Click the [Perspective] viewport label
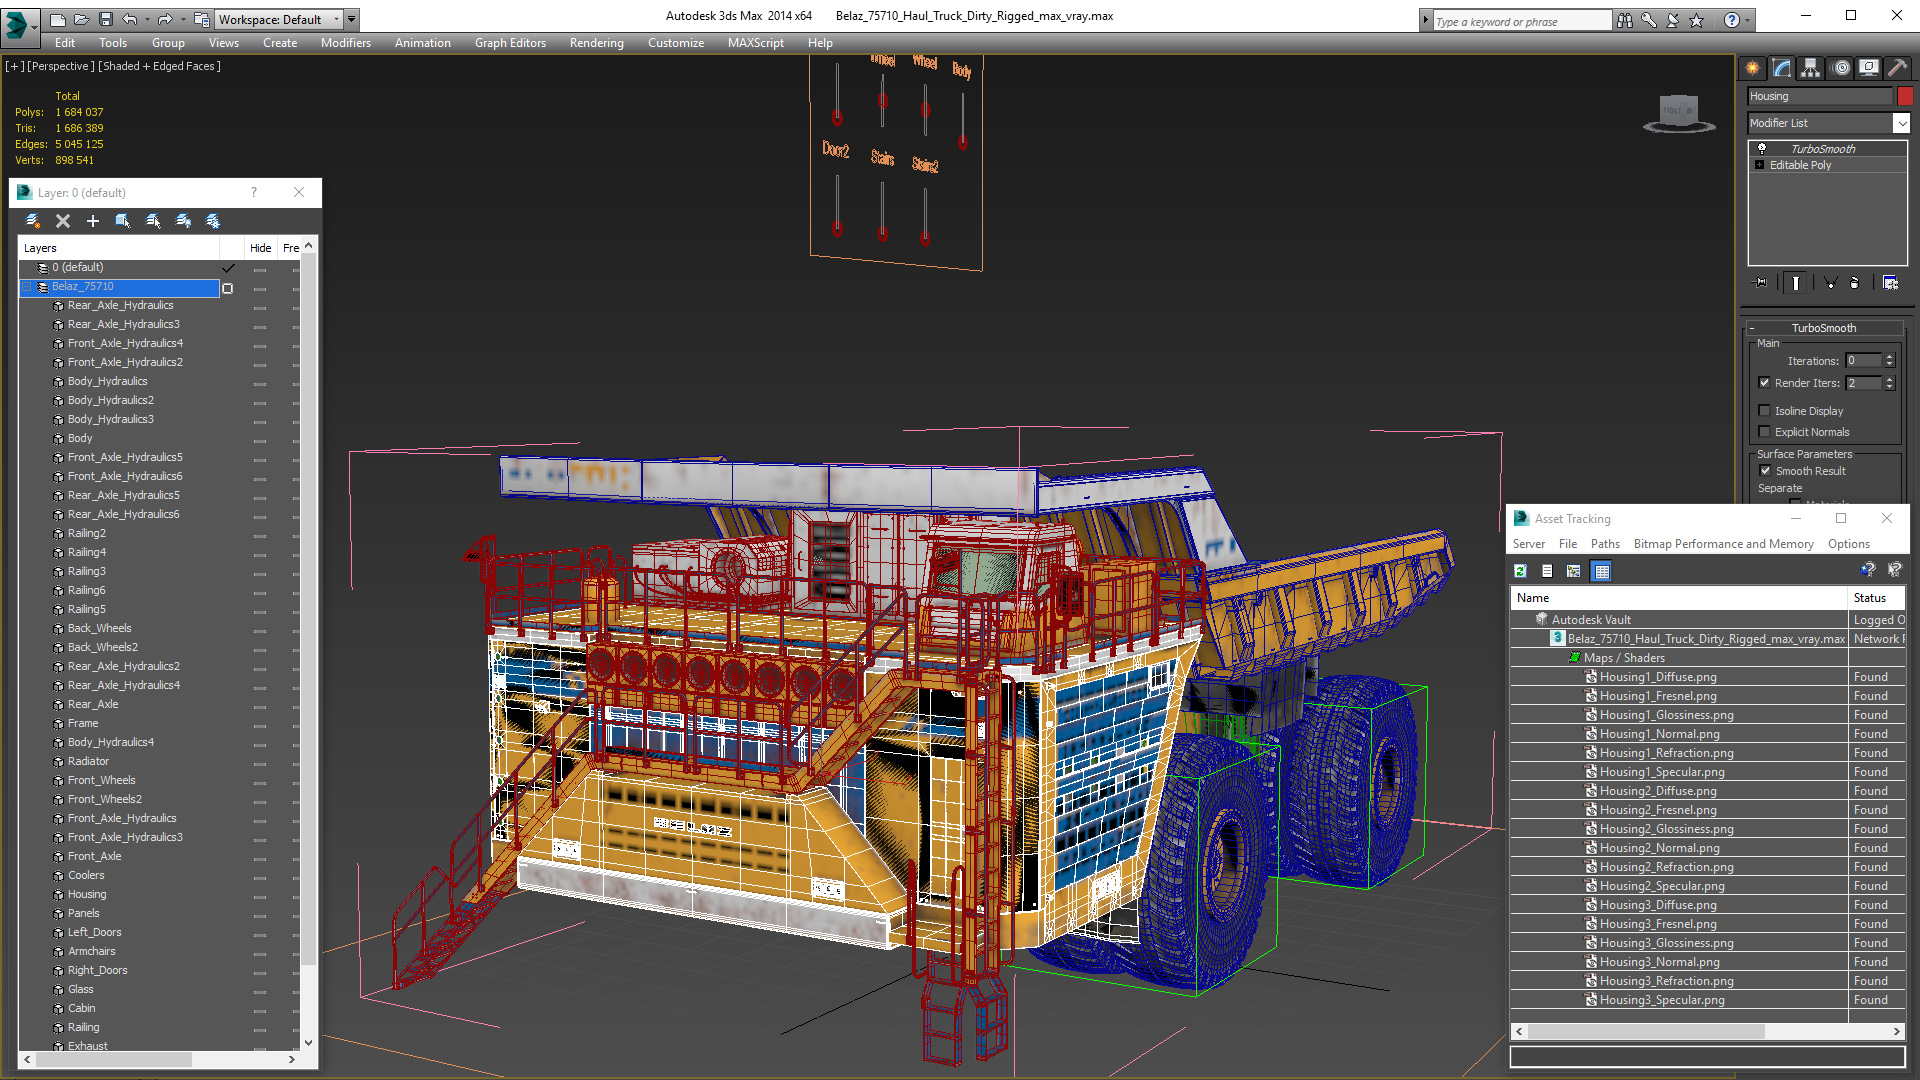Viewport: 1920px width, 1080px height. point(61,66)
